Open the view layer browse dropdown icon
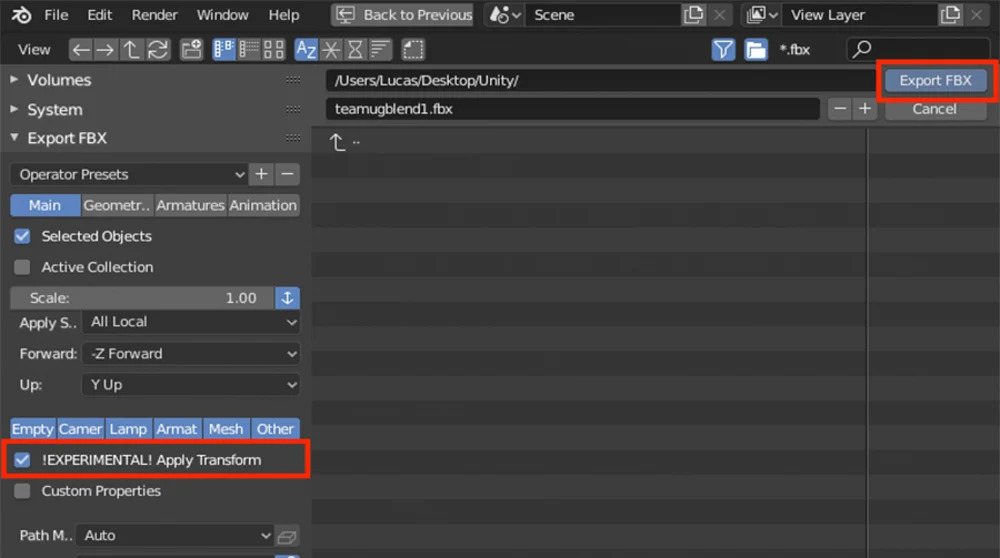The width and height of the screenshot is (1000, 558). tap(761, 15)
